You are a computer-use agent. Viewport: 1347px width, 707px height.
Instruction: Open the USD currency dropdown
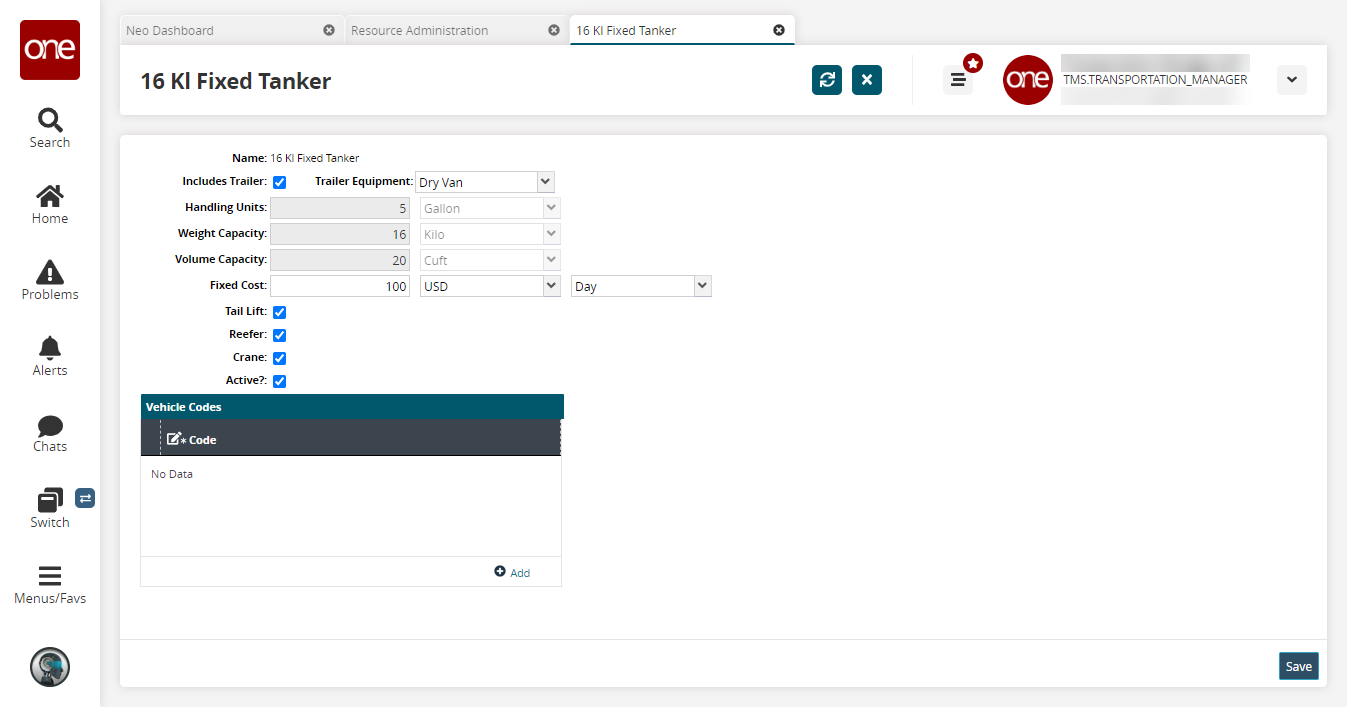click(491, 286)
